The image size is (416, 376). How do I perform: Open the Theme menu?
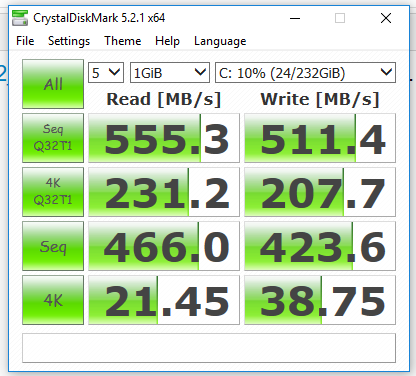[x=123, y=41]
